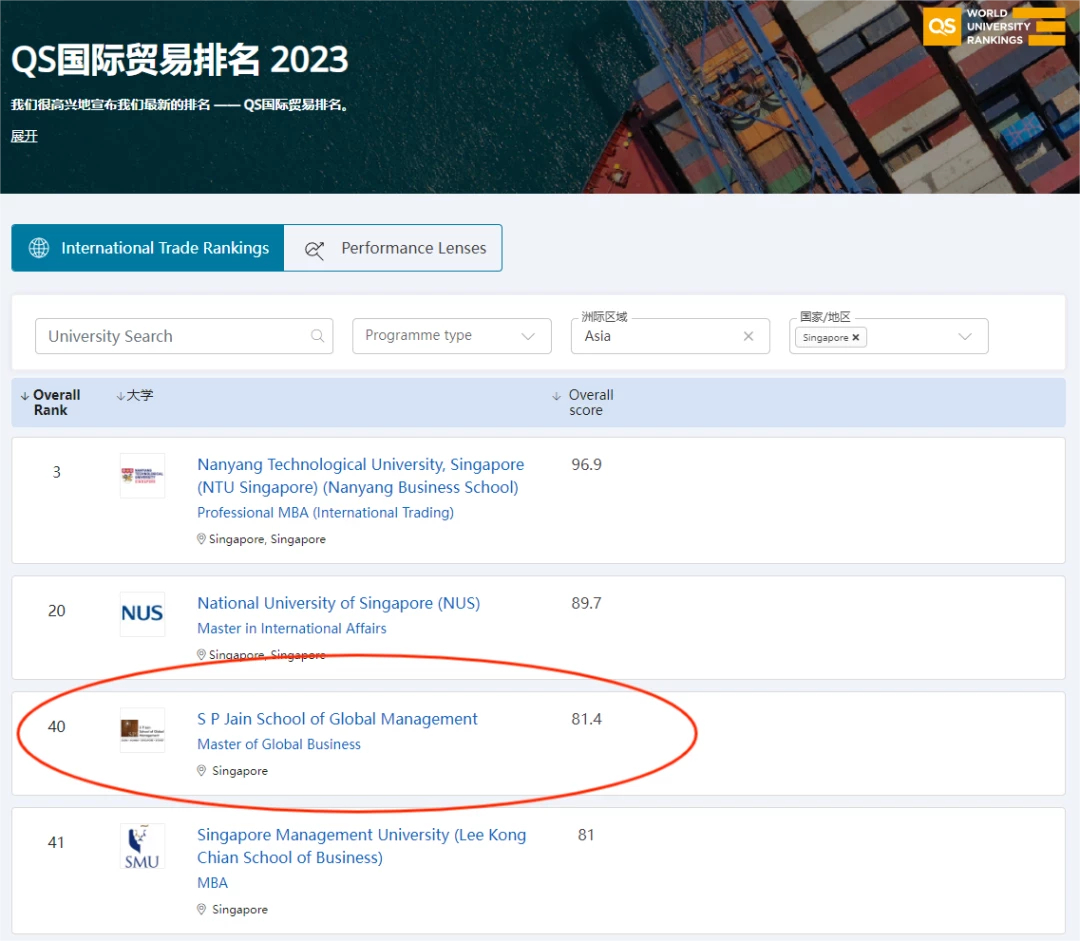Click 'Singapore, Singapore' location in NTU row
Image resolution: width=1080 pixels, height=941 pixels.
pyautogui.click(x=267, y=539)
